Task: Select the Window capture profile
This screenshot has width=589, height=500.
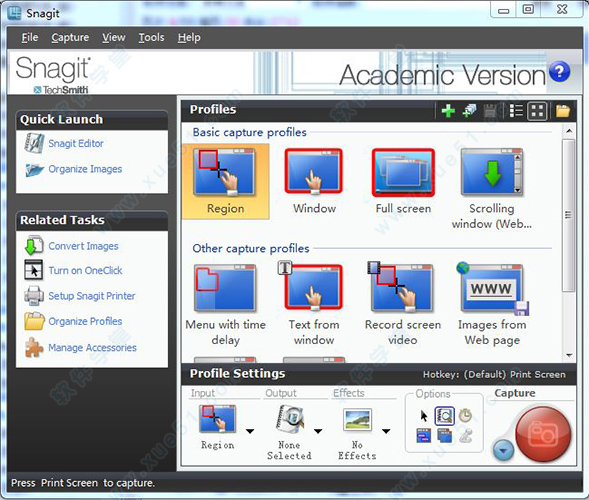Action: pos(314,181)
